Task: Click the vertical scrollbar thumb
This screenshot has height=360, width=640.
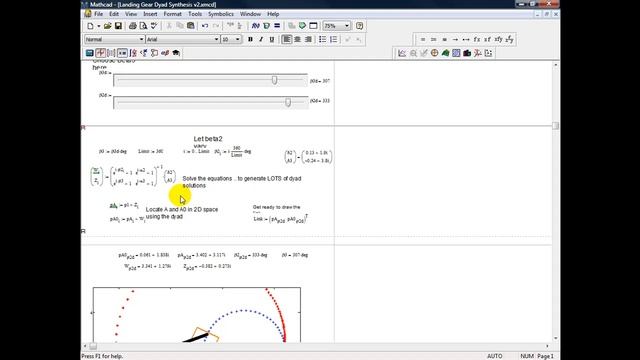Action: (556, 126)
